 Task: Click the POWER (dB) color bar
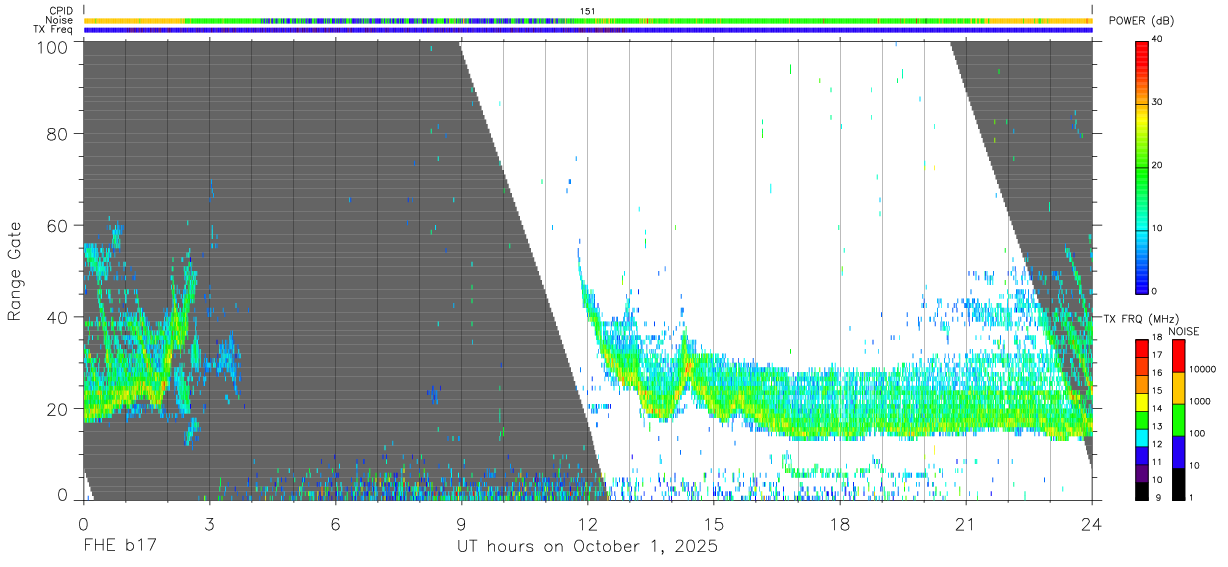1142,166
